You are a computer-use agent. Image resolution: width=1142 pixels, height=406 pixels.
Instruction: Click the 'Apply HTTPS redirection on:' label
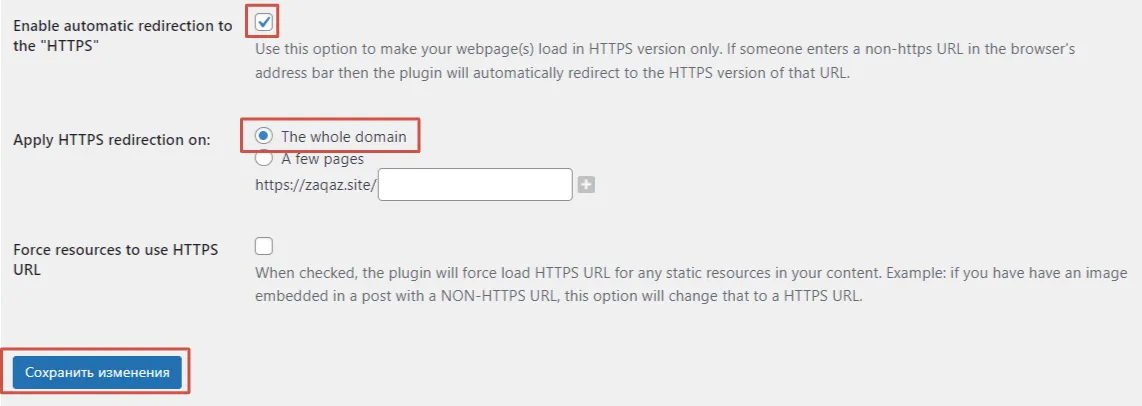pyautogui.click(x=112, y=140)
